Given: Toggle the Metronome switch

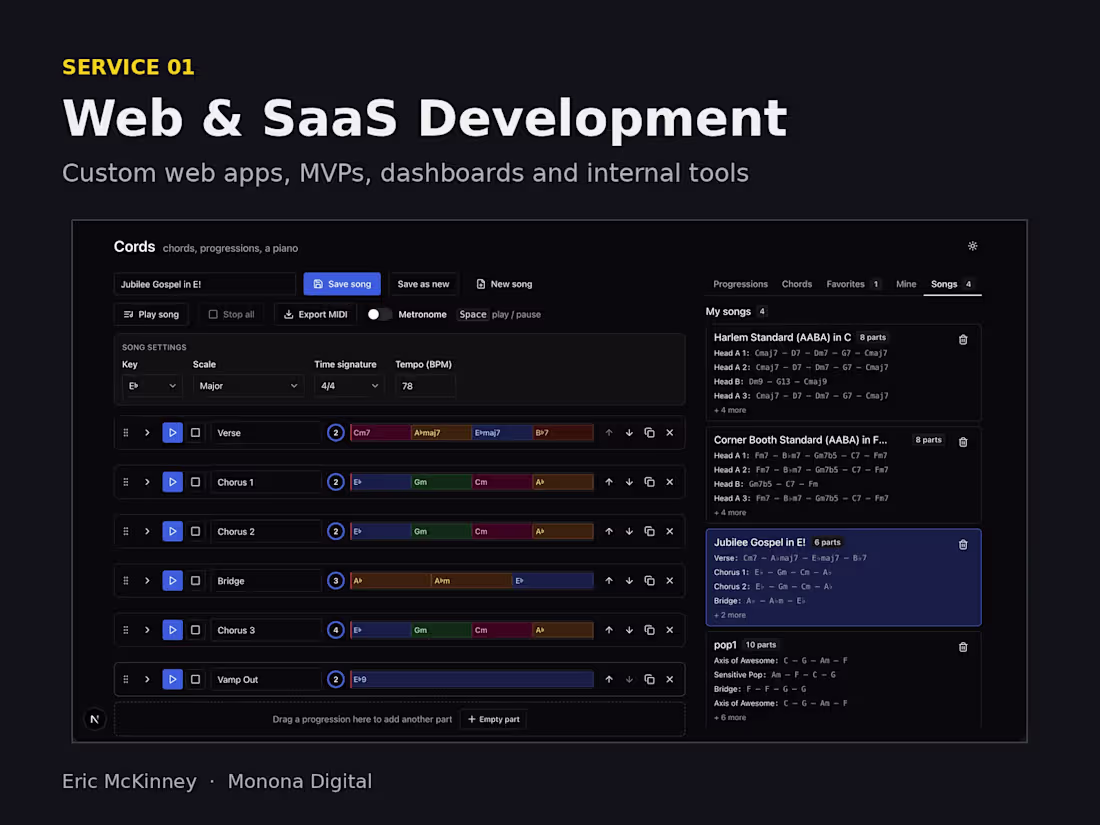Looking at the screenshot, I should coord(380,314).
